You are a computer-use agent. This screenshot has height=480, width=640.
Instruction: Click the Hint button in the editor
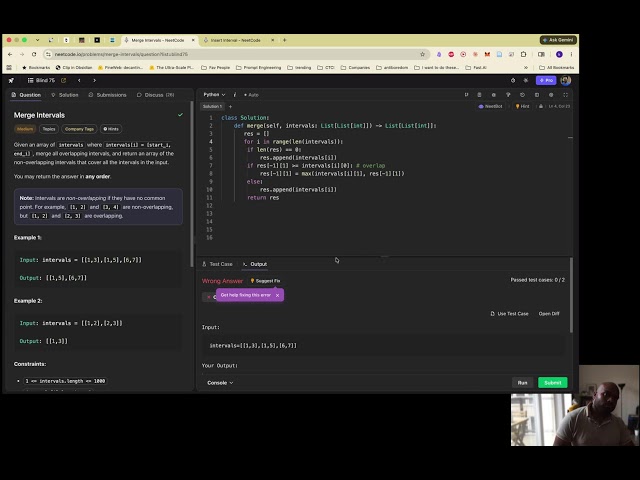pos(522,106)
